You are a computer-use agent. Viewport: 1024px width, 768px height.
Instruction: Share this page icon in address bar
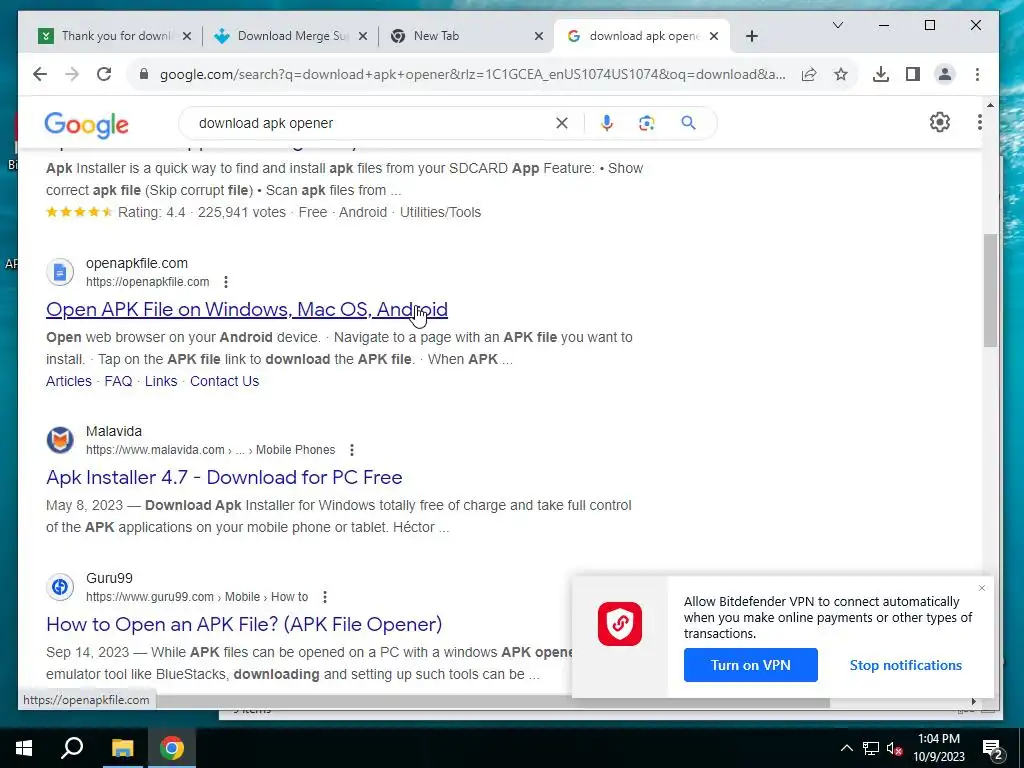pyautogui.click(x=809, y=74)
